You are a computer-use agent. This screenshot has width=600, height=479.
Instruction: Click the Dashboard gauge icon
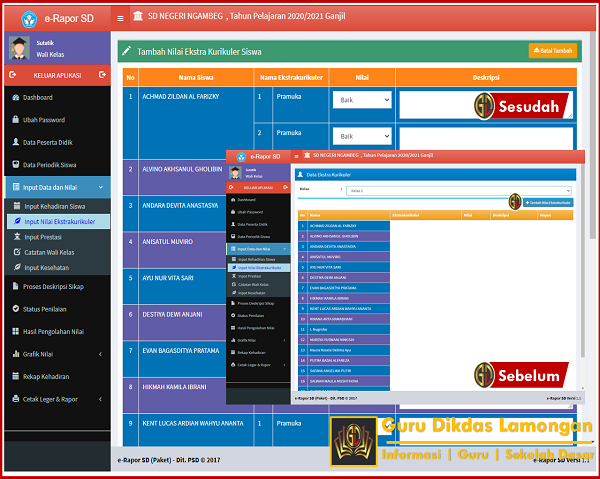tap(16, 97)
